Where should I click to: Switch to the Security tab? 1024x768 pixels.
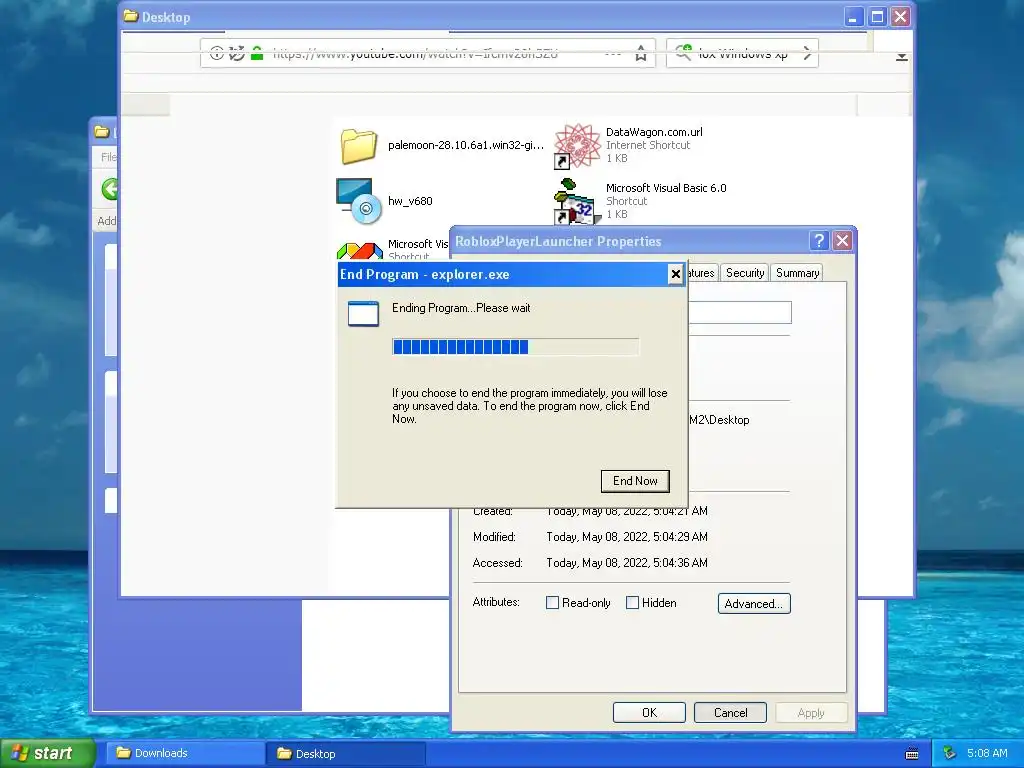coord(744,273)
